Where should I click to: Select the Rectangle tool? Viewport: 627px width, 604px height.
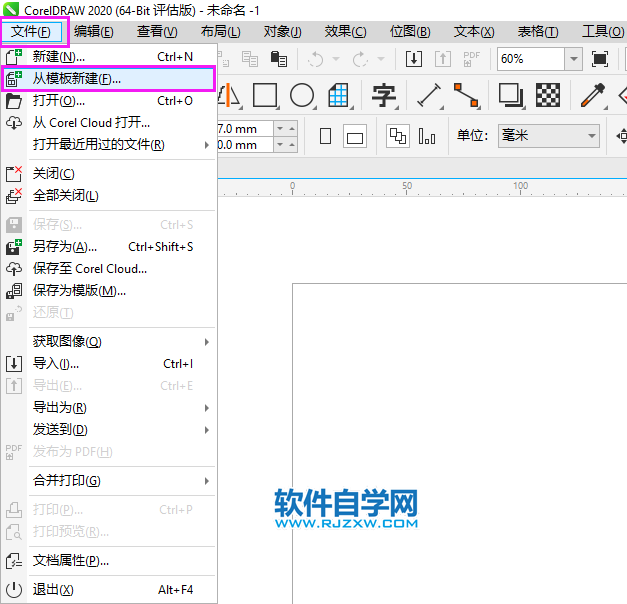[x=265, y=95]
